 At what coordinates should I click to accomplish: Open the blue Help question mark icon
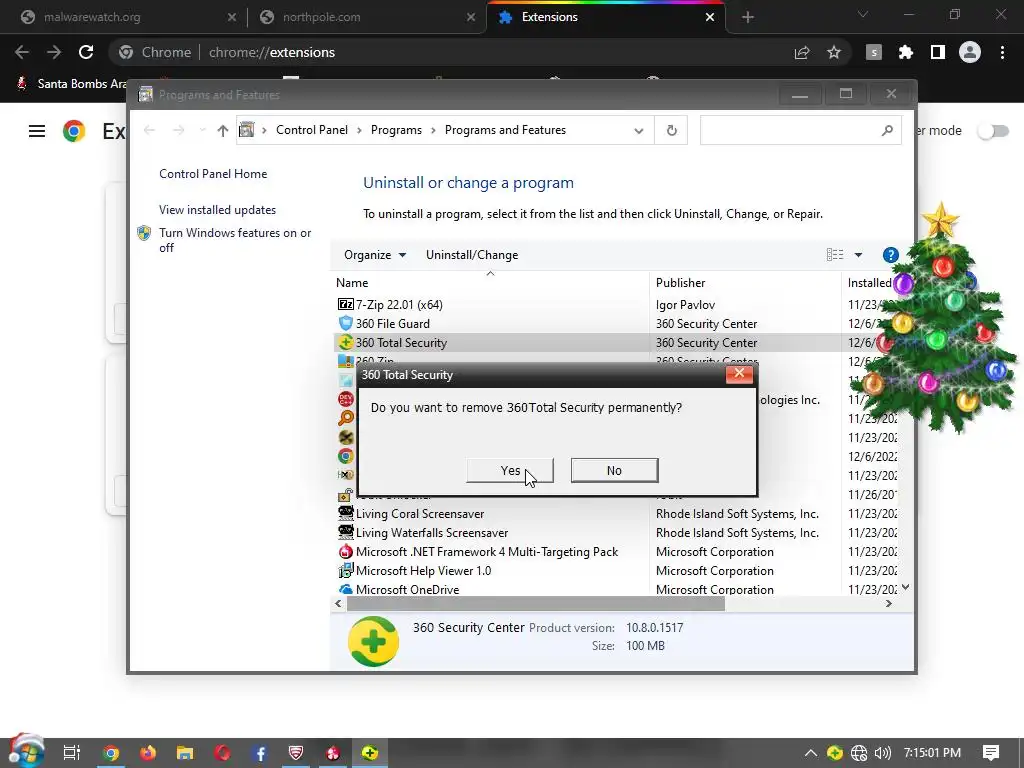(x=890, y=255)
